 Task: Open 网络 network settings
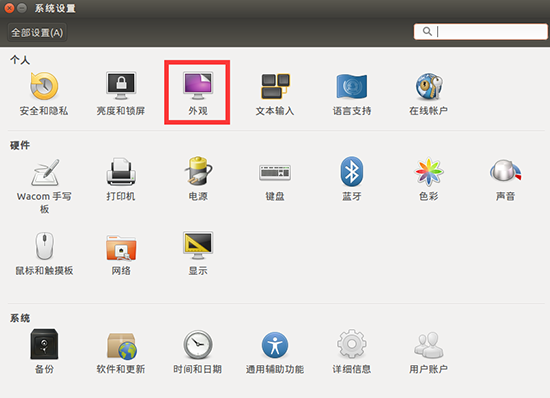(121, 254)
